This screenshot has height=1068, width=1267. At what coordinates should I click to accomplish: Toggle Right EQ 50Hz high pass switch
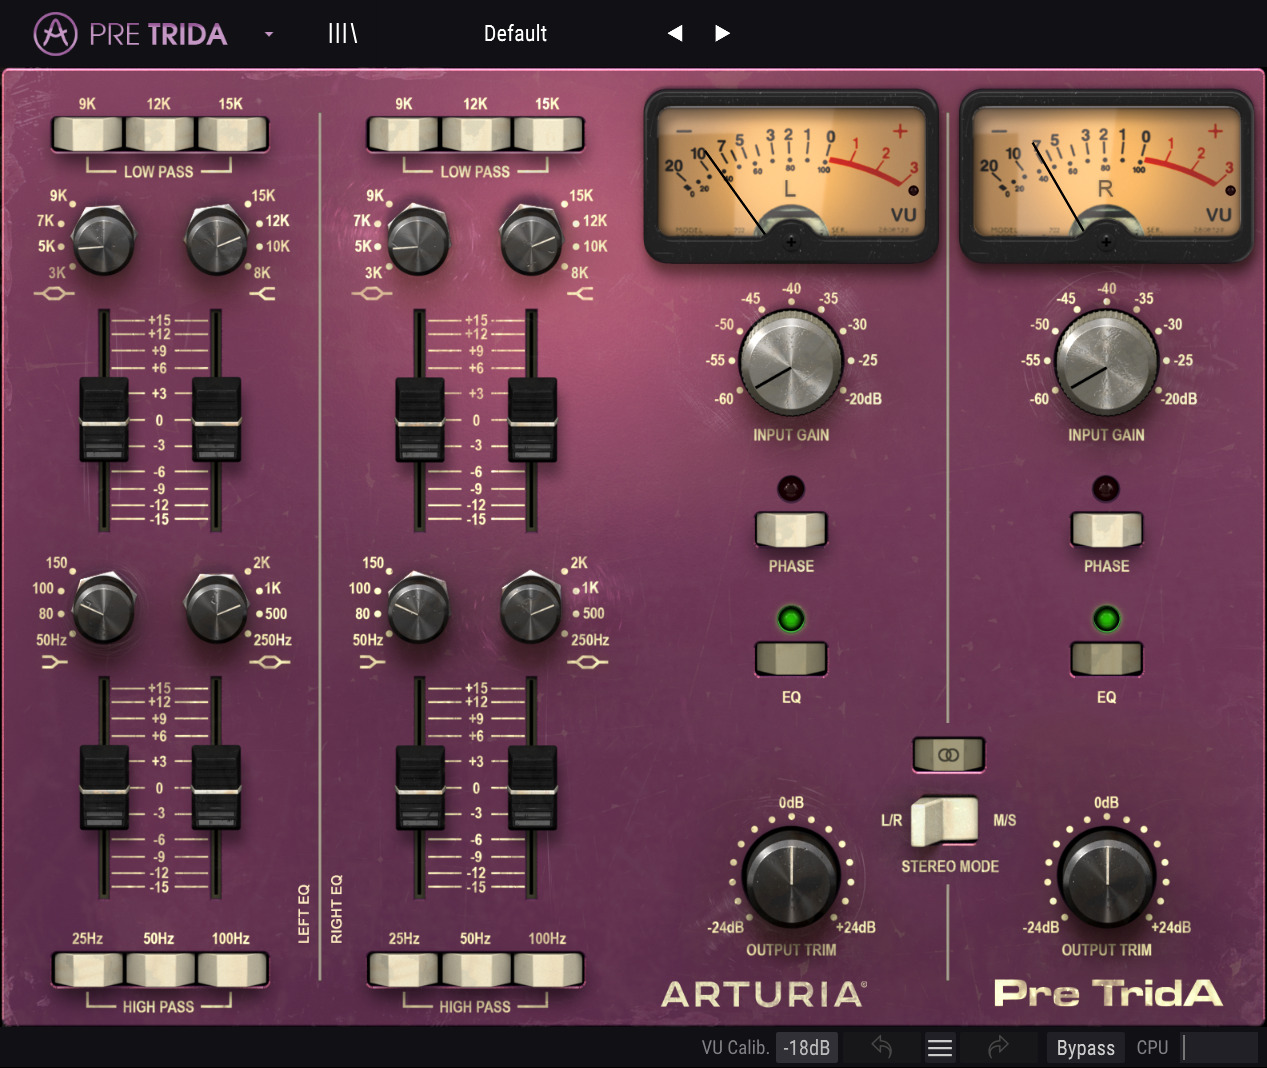pyautogui.click(x=476, y=969)
